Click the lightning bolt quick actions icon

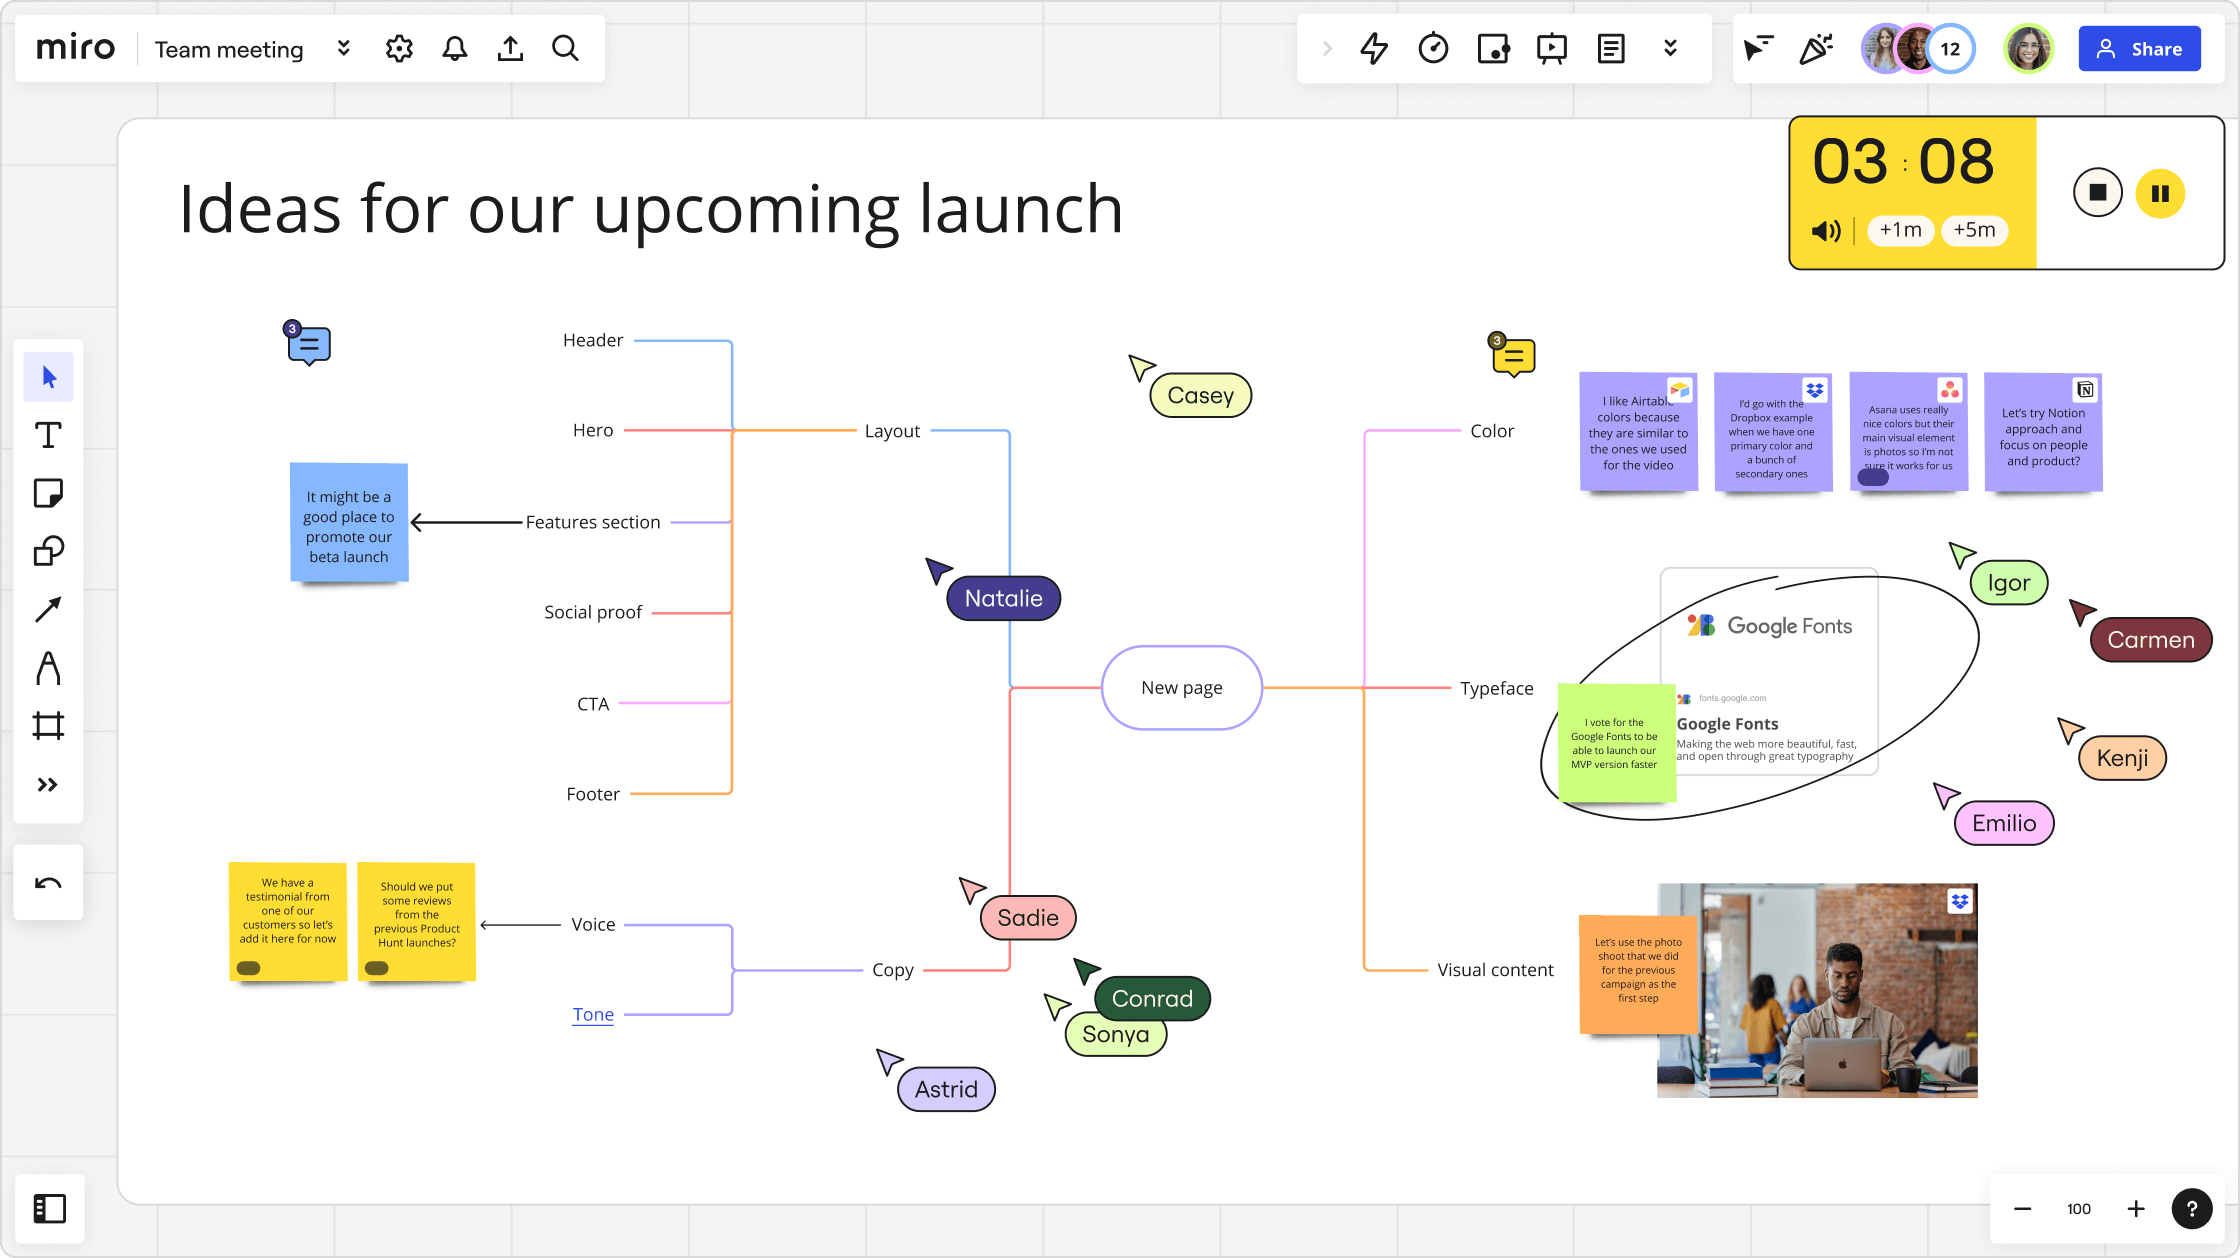point(1372,49)
